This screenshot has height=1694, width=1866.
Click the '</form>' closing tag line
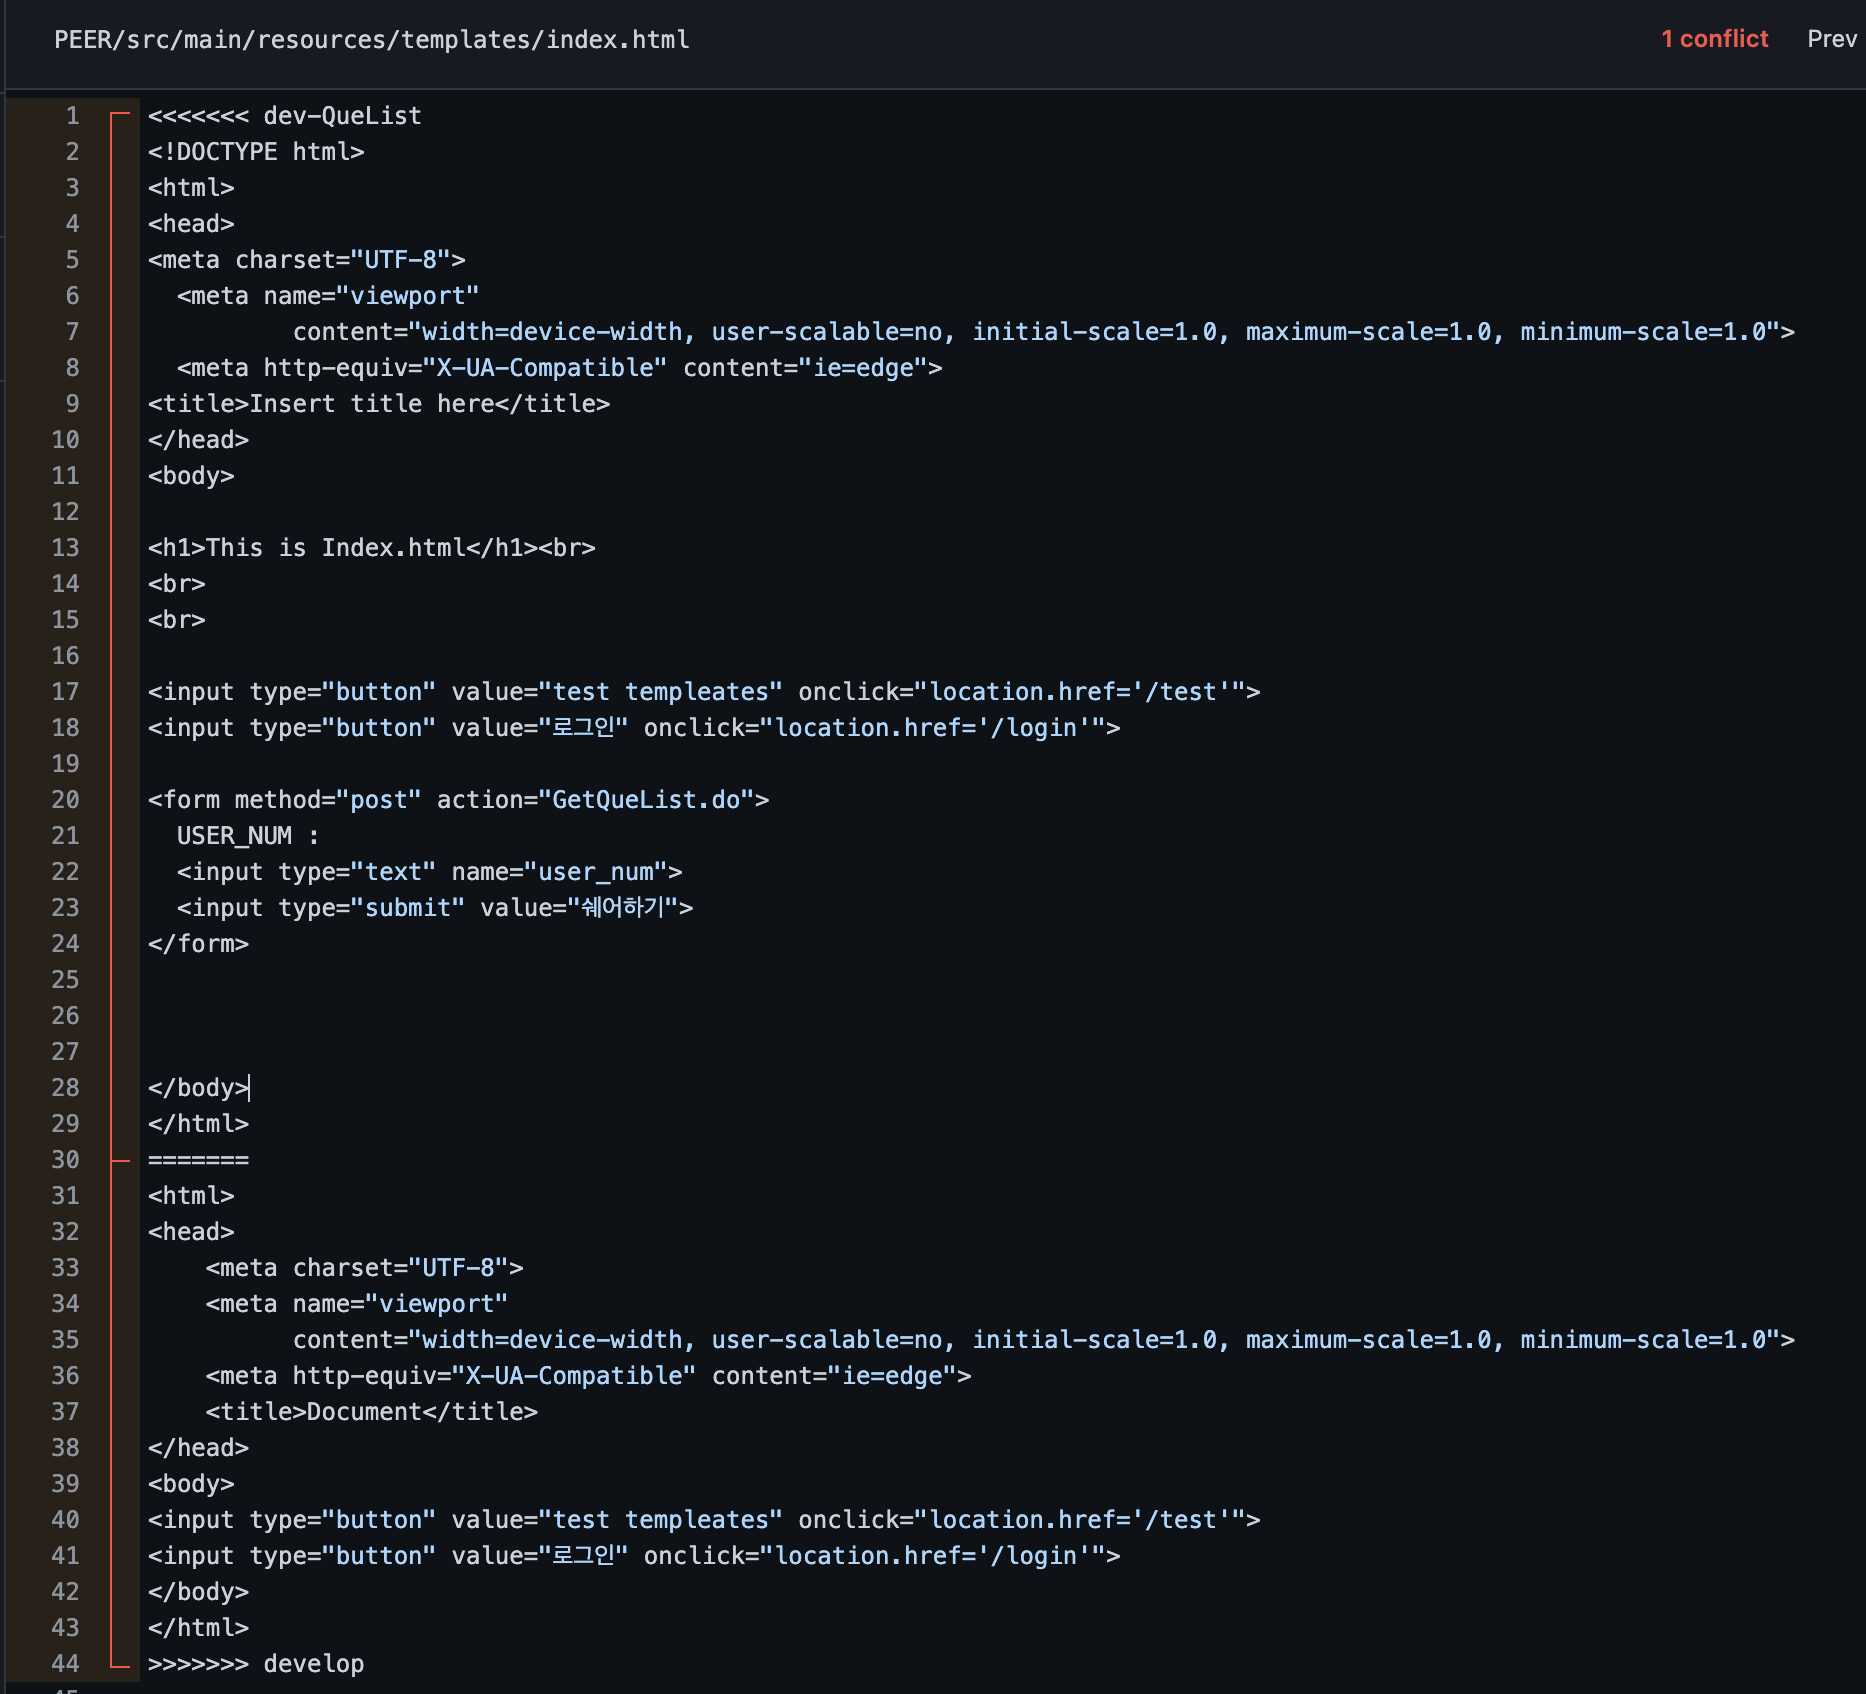(x=198, y=944)
